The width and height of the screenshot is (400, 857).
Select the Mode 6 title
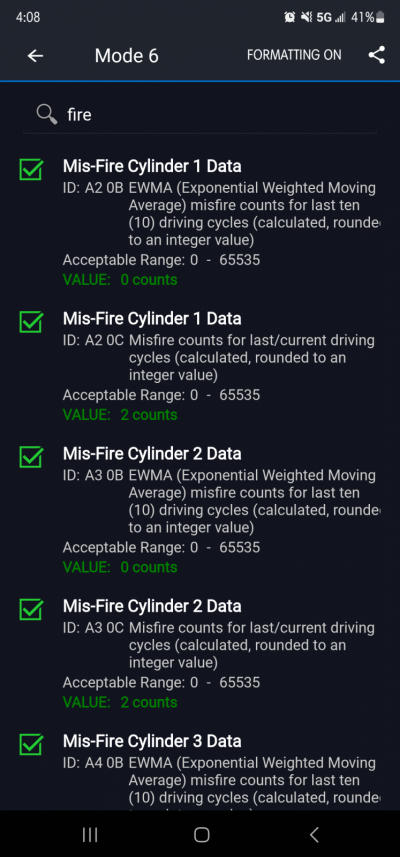tap(127, 56)
